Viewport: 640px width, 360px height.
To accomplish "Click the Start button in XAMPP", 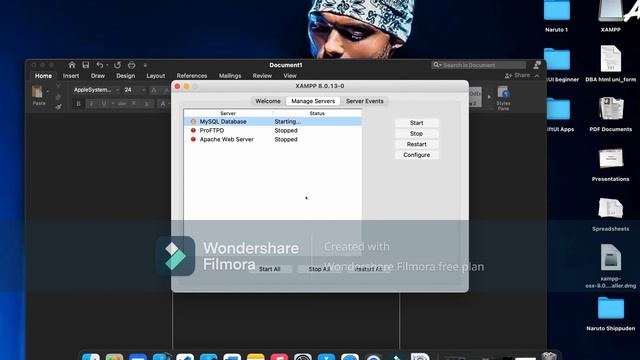I will (x=416, y=123).
